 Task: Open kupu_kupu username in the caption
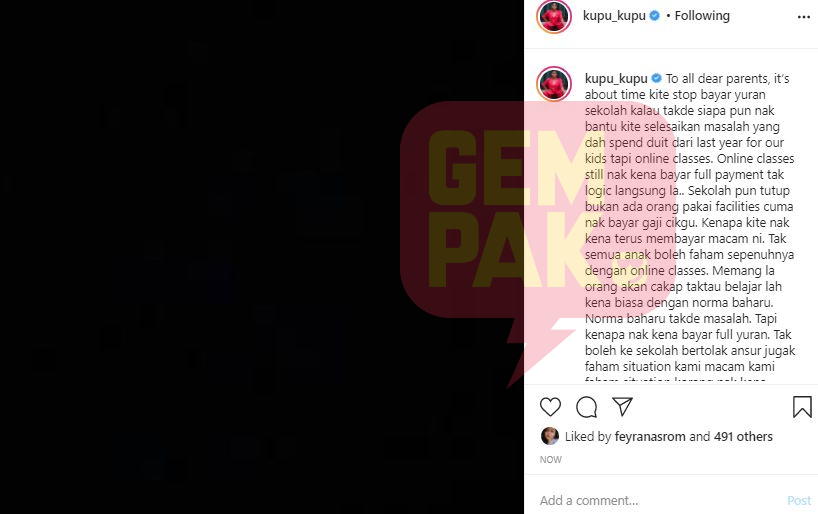coord(616,79)
